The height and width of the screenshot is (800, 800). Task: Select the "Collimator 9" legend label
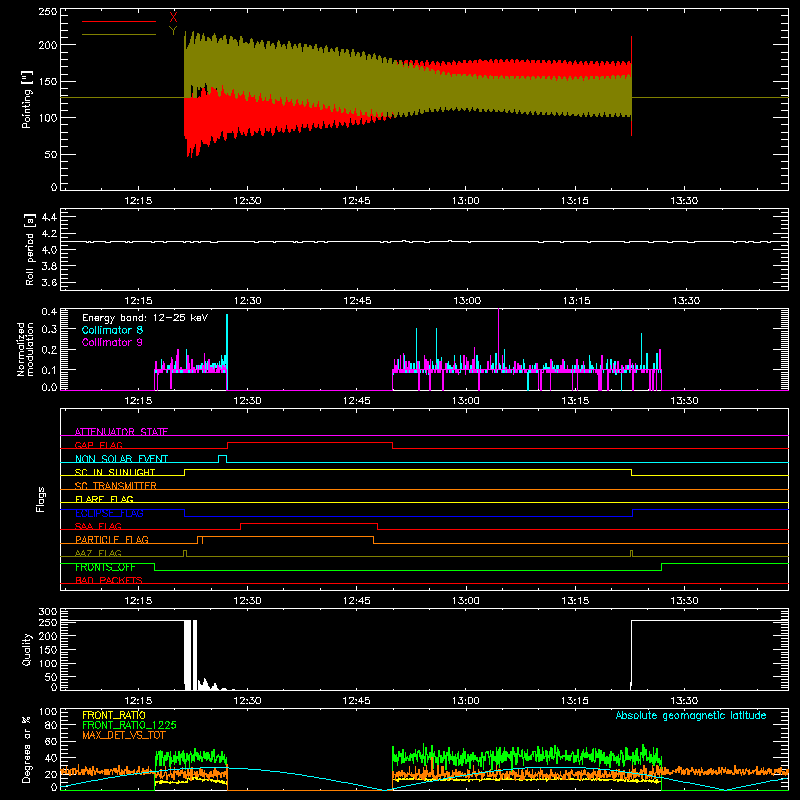pos(112,342)
